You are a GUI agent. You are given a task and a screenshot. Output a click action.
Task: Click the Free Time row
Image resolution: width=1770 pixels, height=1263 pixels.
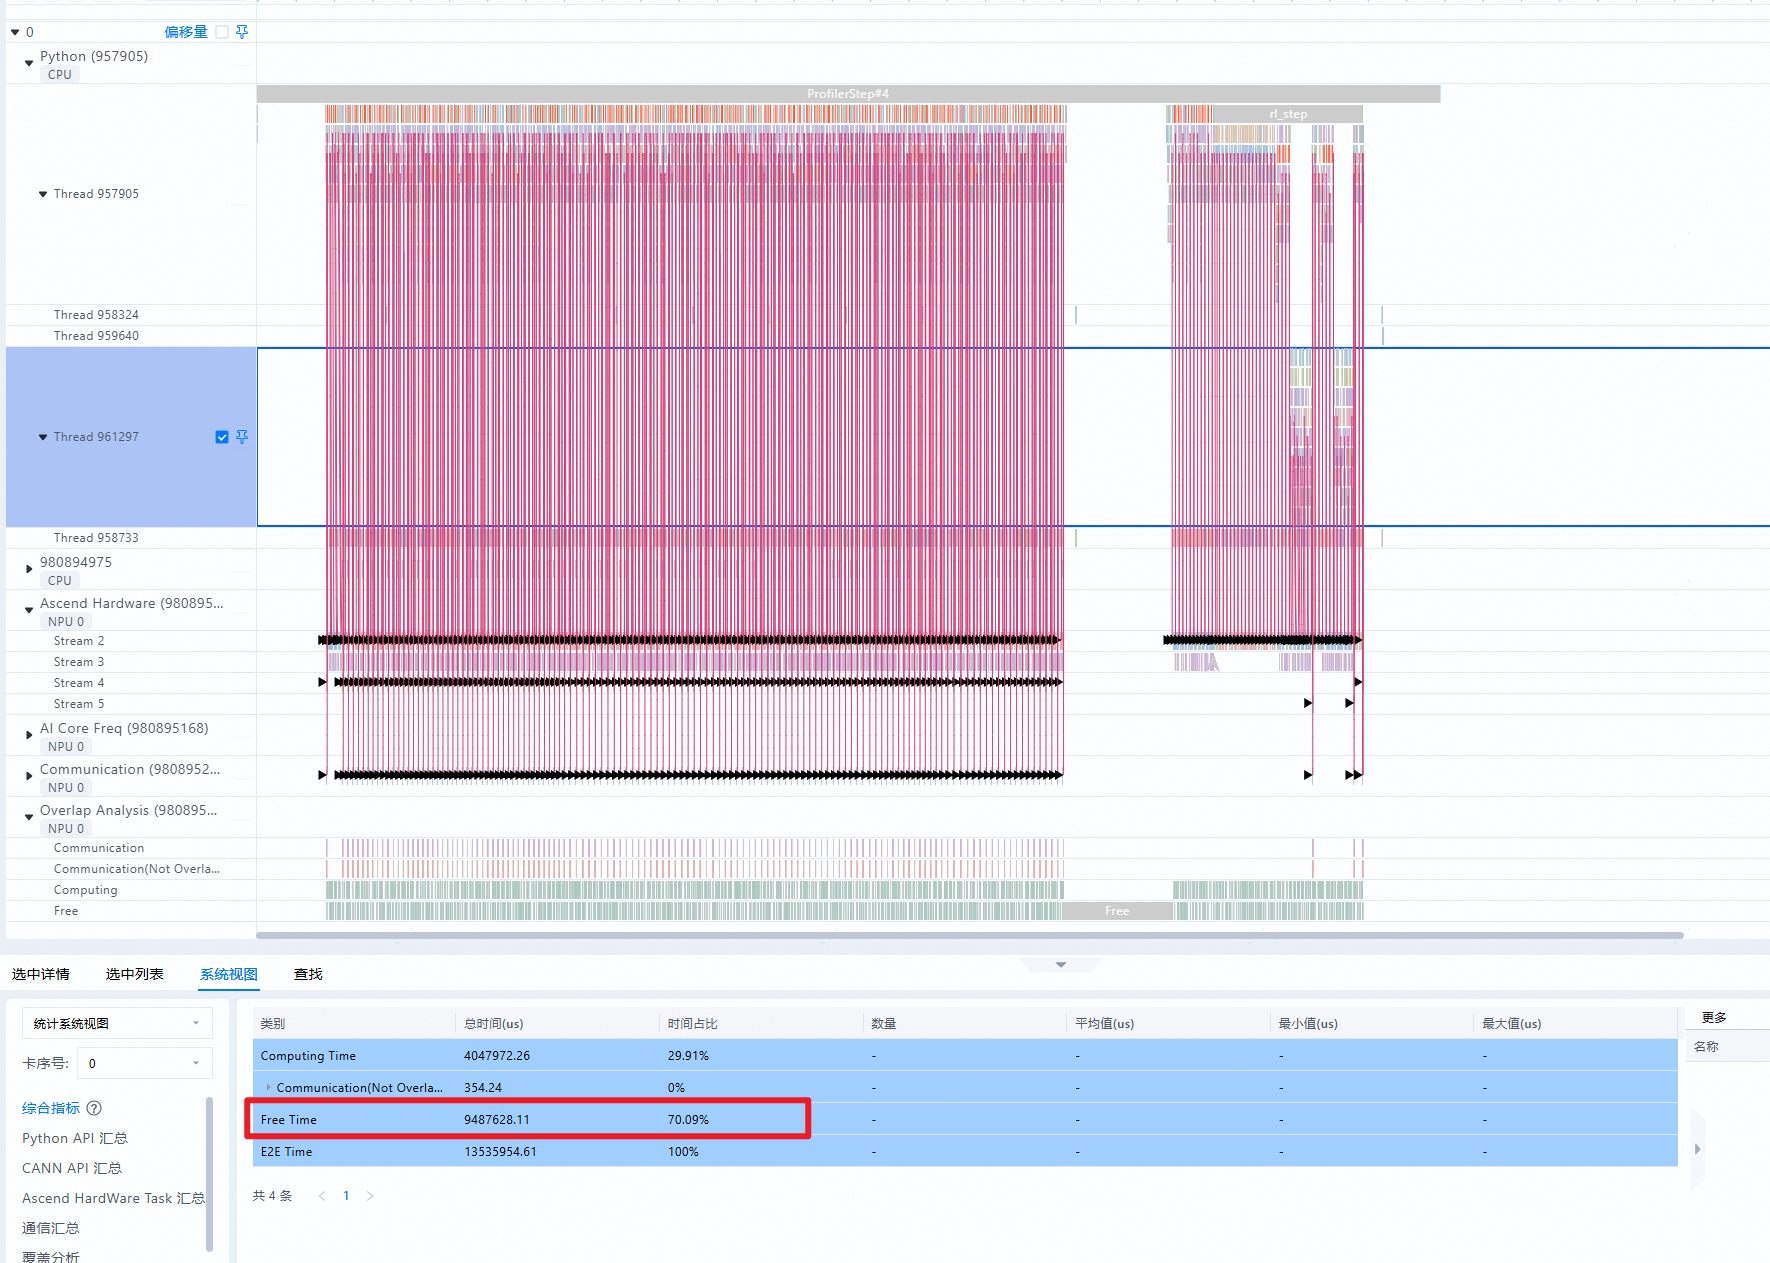965,1119
